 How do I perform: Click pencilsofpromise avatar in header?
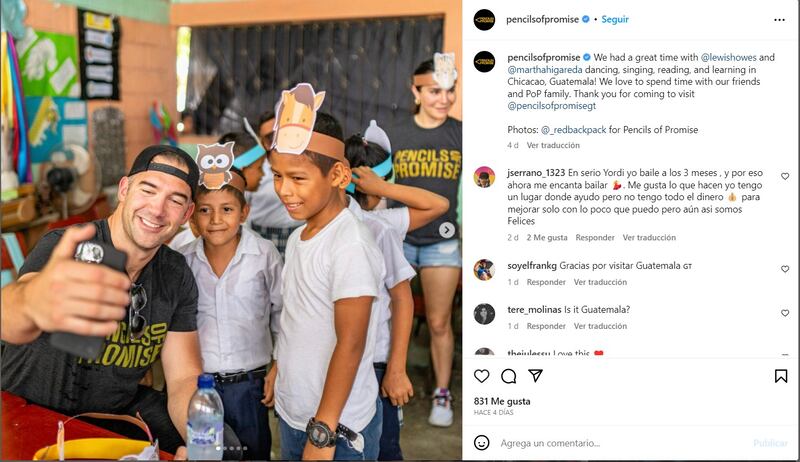click(x=484, y=20)
